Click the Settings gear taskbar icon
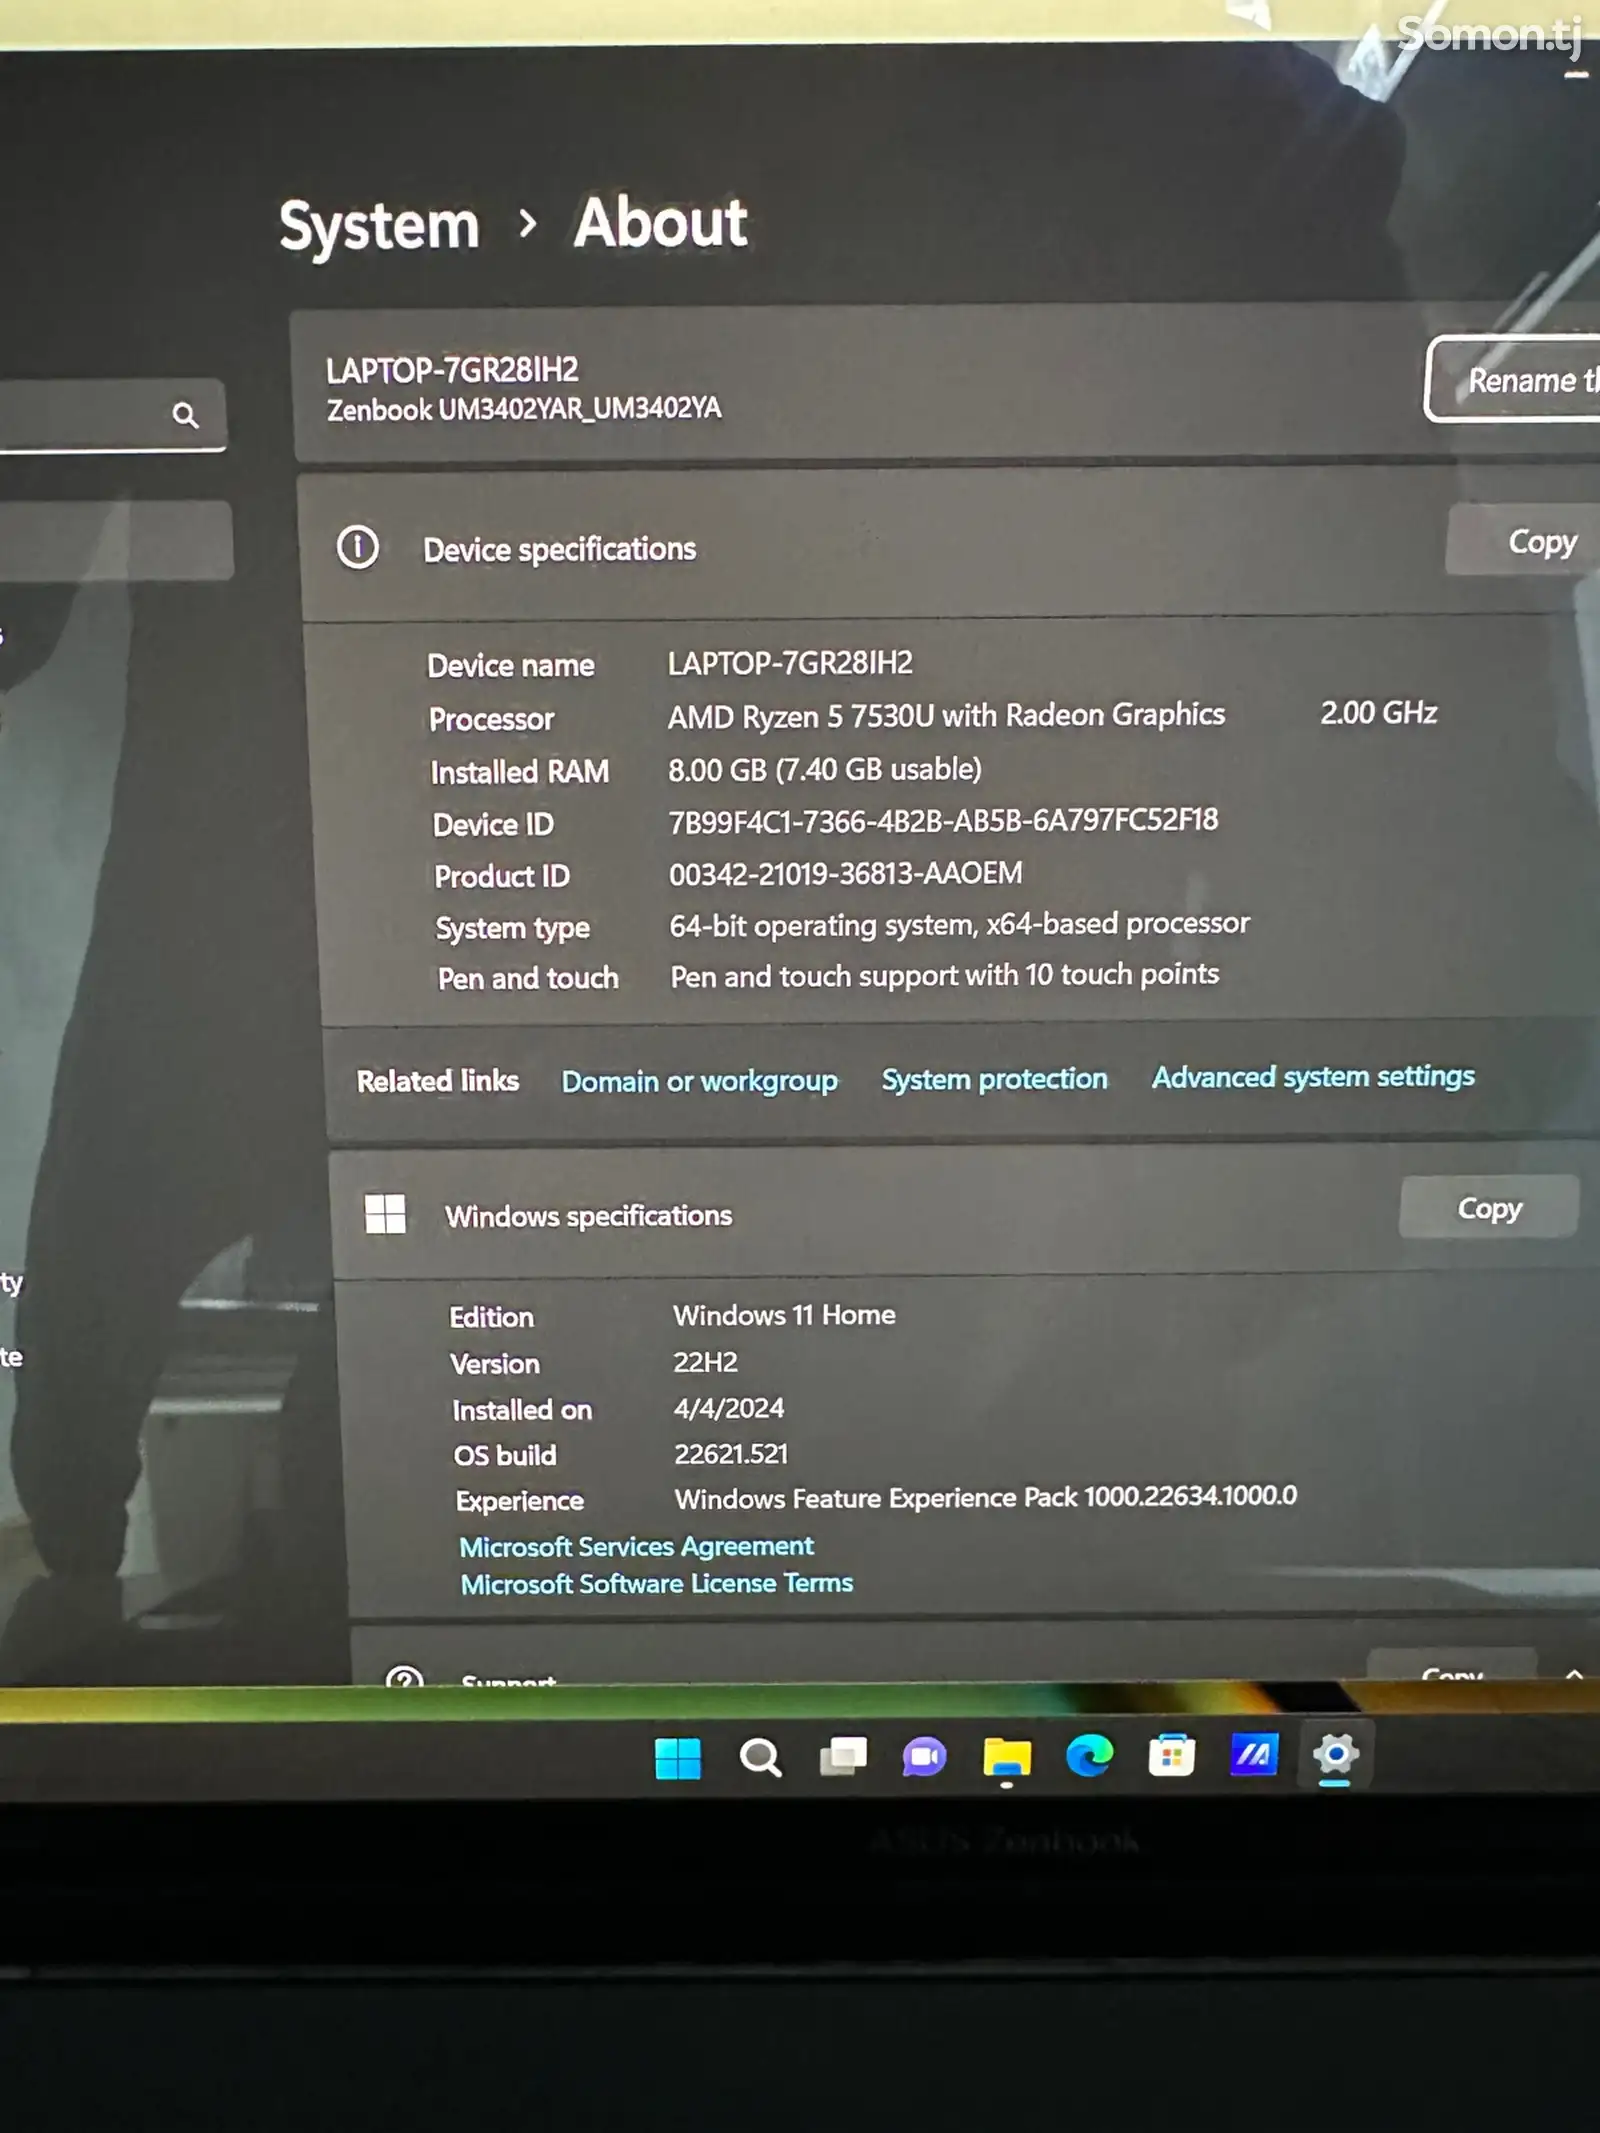Image resolution: width=1600 pixels, height=2133 pixels. click(1335, 1753)
